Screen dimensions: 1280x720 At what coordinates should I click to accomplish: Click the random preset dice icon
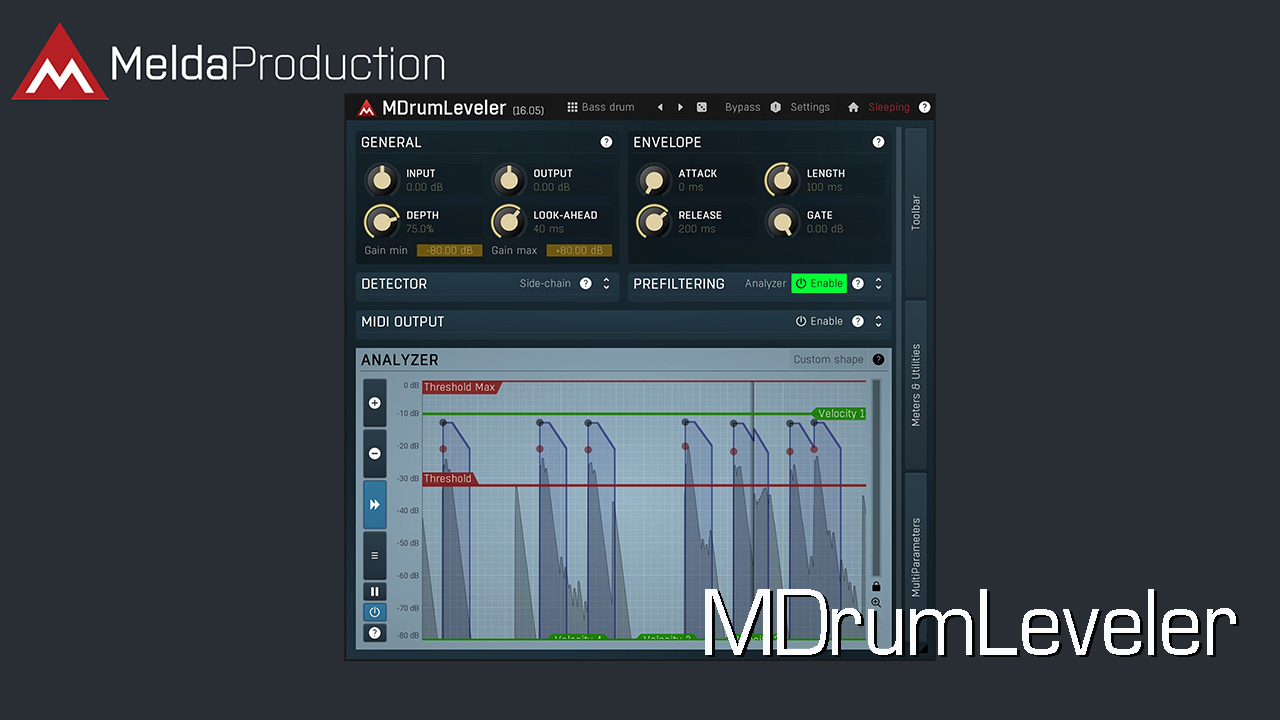tap(702, 107)
